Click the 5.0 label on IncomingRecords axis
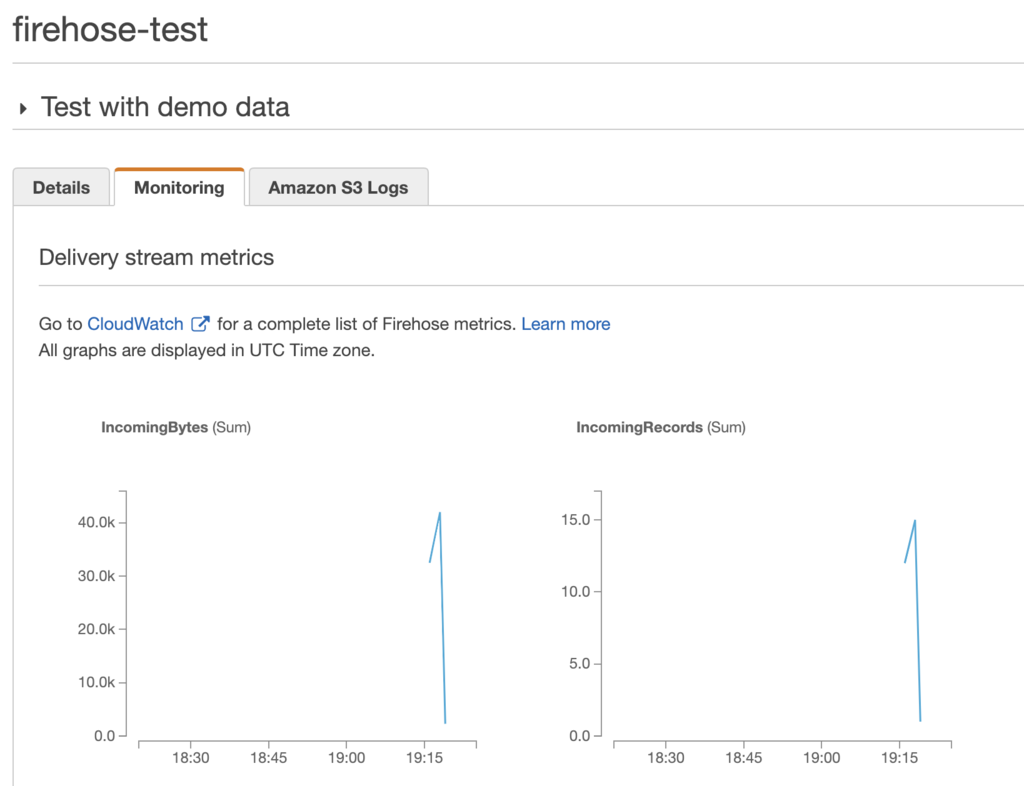The width and height of the screenshot is (1024, 786). 579,663
